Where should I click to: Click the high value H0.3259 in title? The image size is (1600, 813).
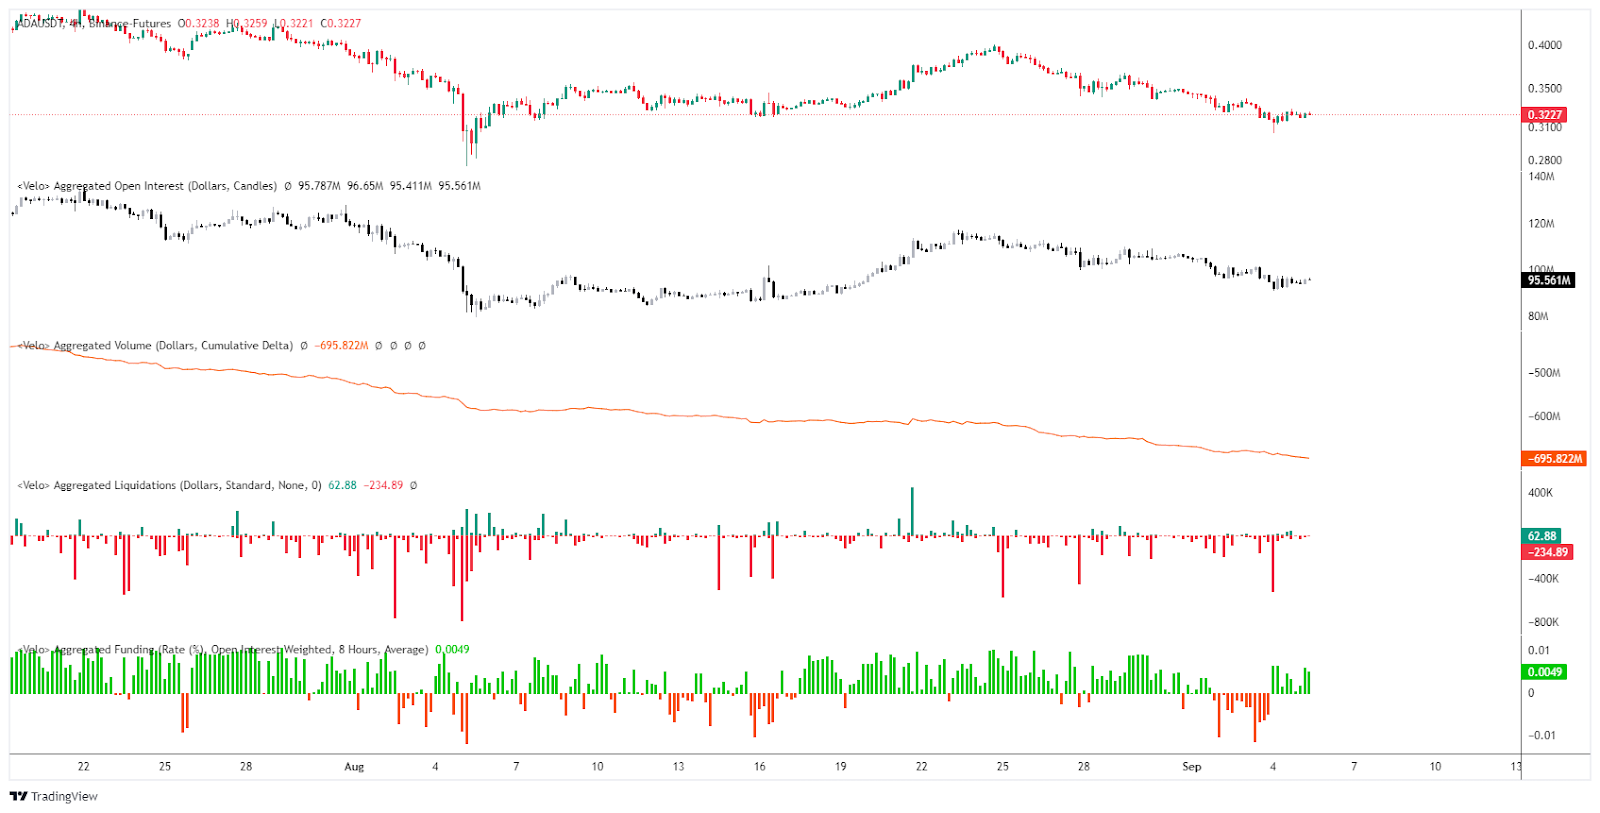[x=247, y=23]
